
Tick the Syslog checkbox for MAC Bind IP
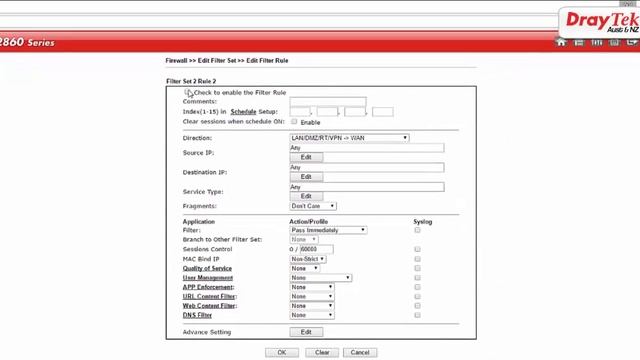click(x=417, y=259)
